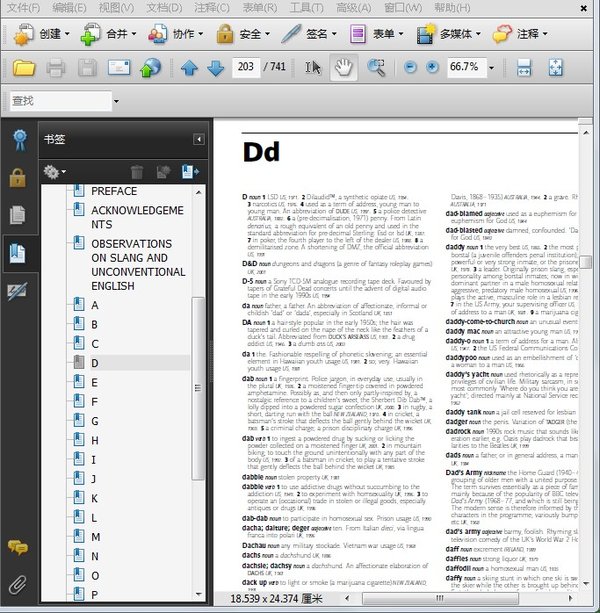600x613 pixels.
Task: Select the PREFACE bookmark
Action: (114, 191)
